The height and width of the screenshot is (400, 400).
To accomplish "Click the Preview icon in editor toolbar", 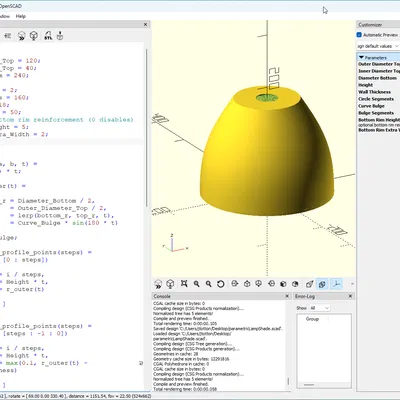I will (22, 36).
